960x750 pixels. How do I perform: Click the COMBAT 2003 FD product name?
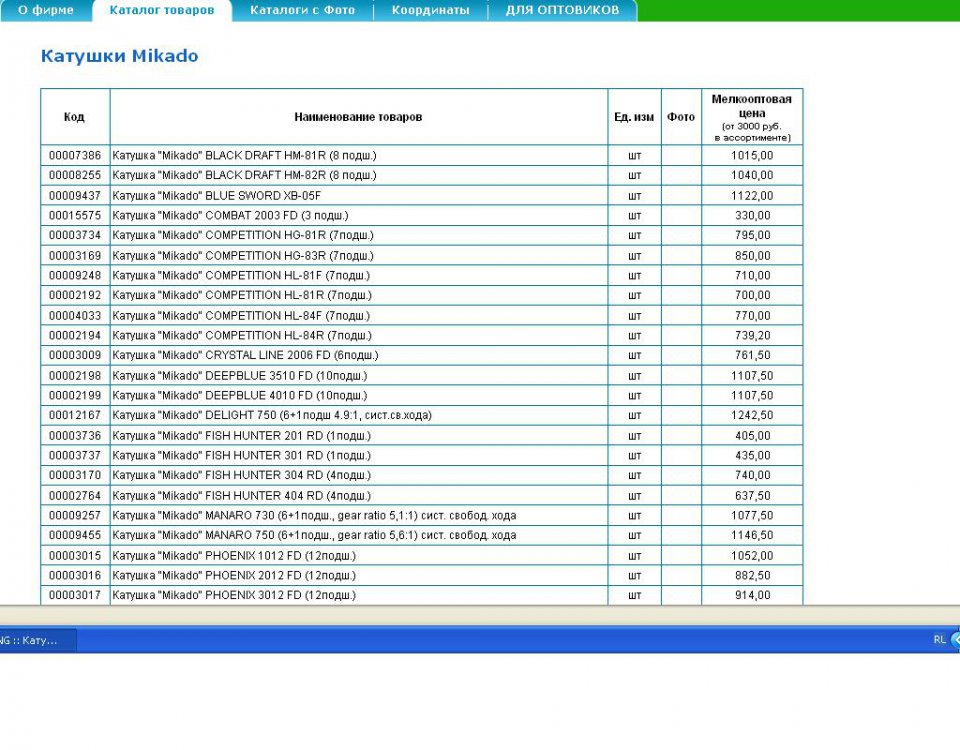coord(230,216)
